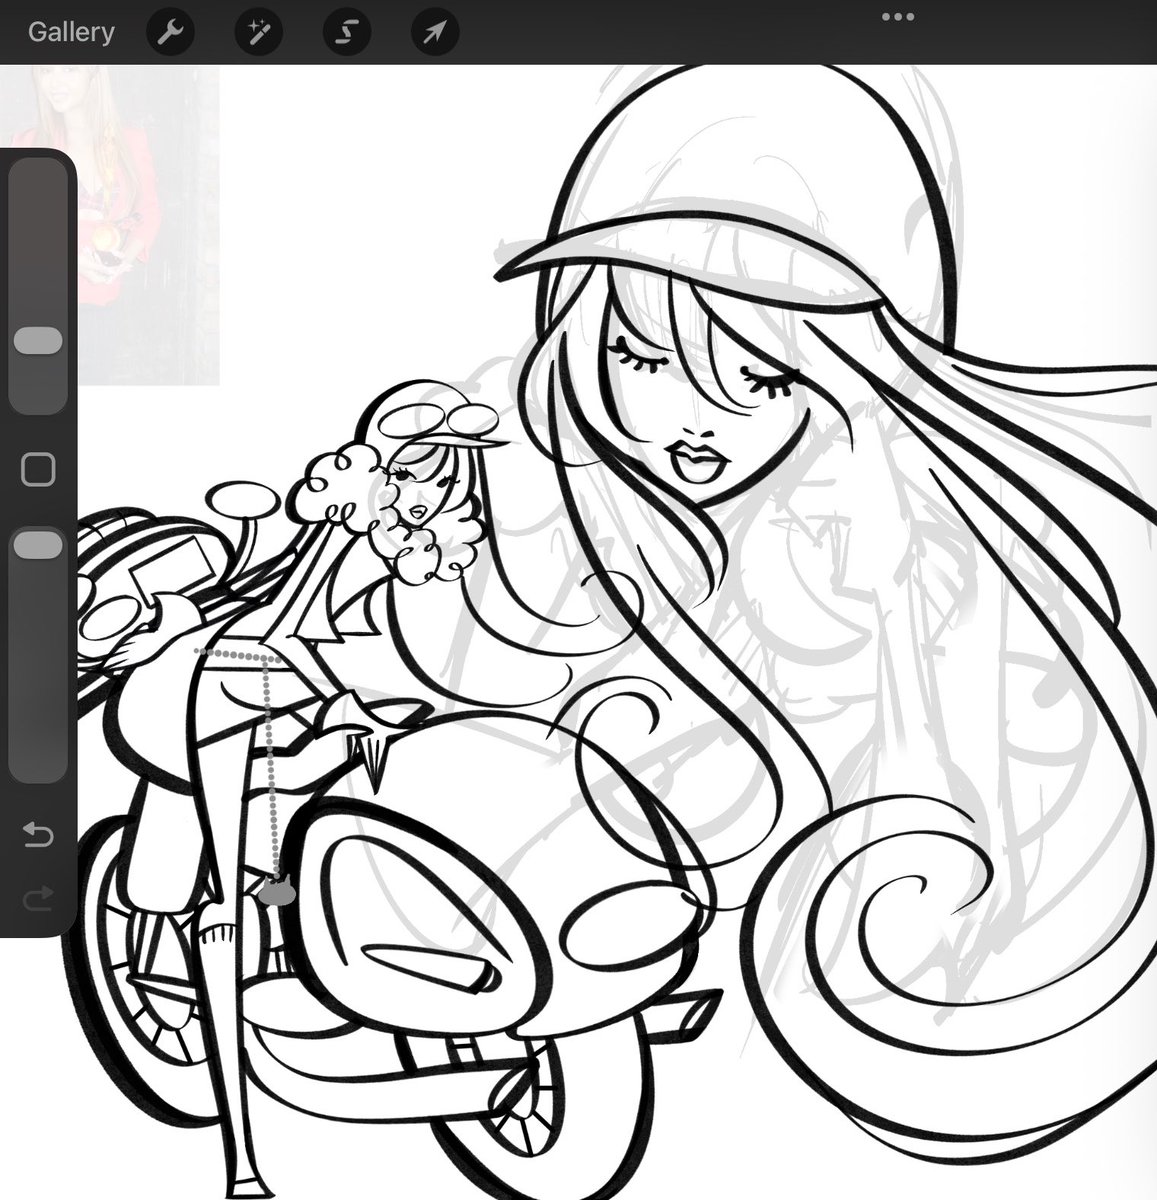1157x1200 pixels.
Task: Open the Gallery view
Action: pos(71,32)
